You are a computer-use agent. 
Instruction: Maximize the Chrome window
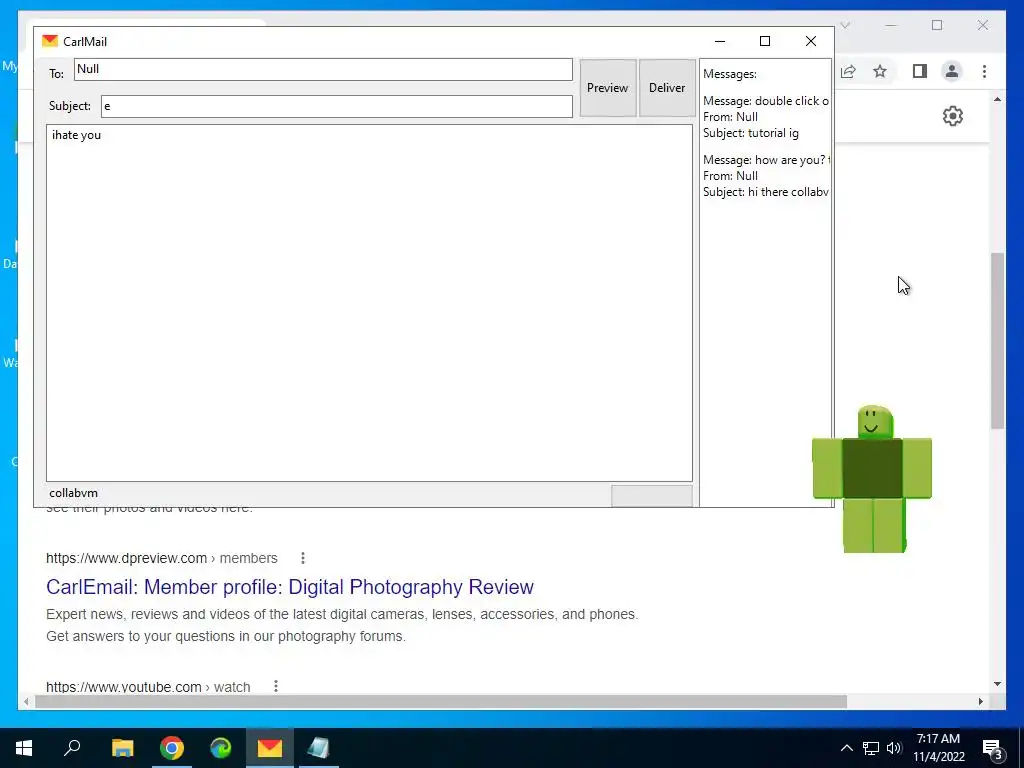click(x=937, y=25)
